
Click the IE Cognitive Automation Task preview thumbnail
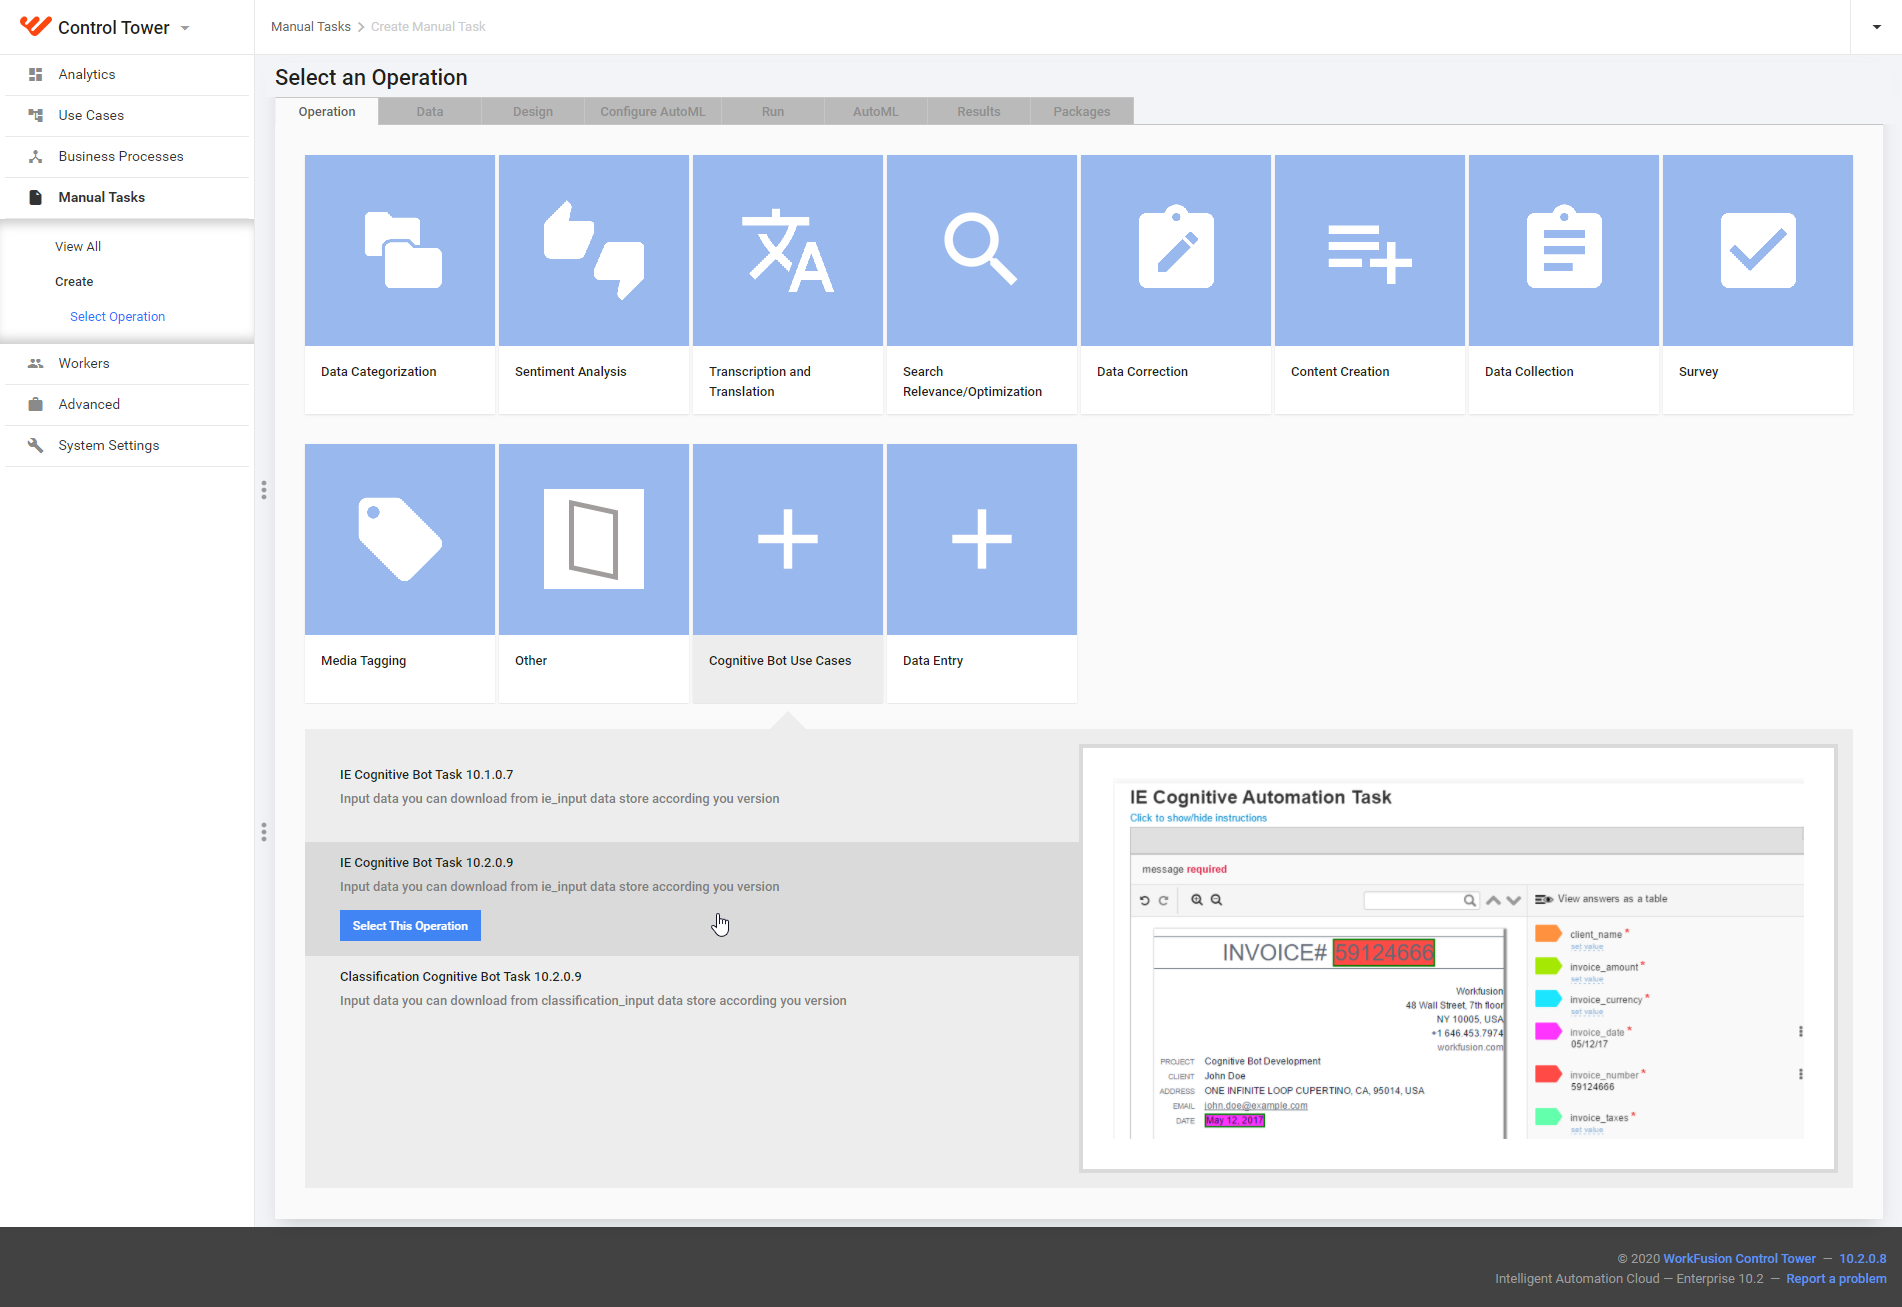pos(1459,959)
